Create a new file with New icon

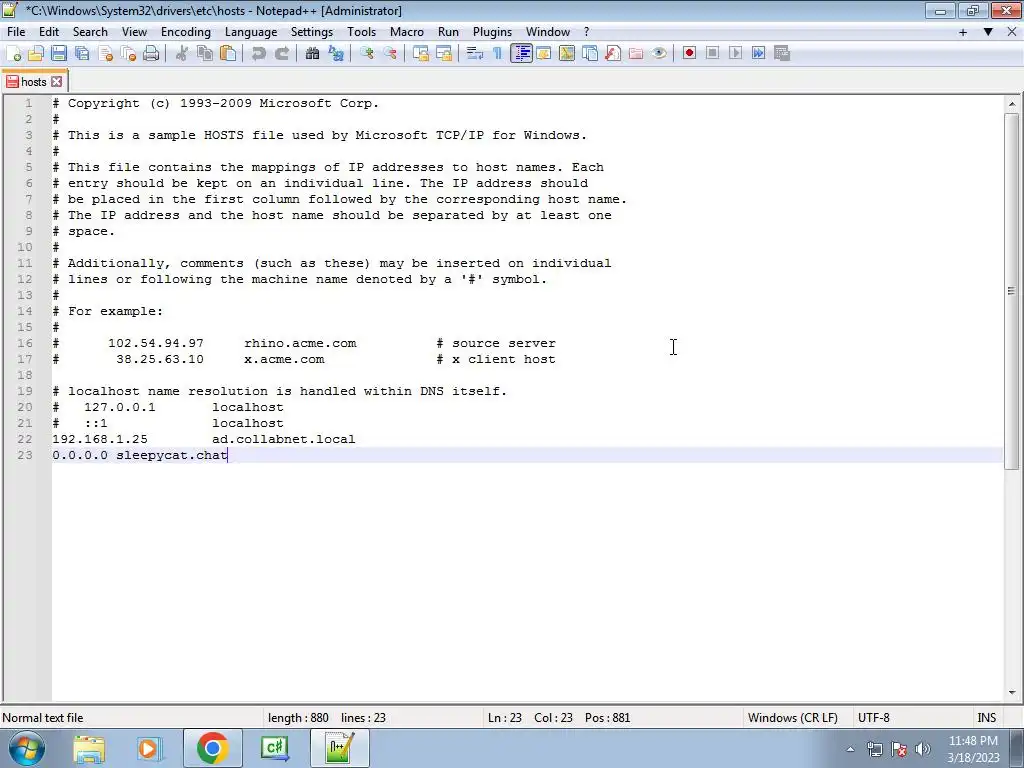13,54
